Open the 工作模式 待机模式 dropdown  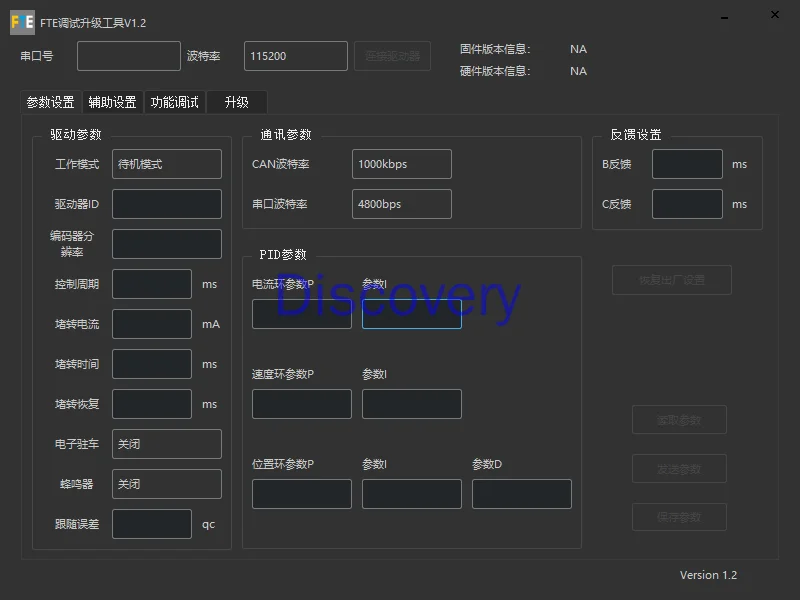167,164
